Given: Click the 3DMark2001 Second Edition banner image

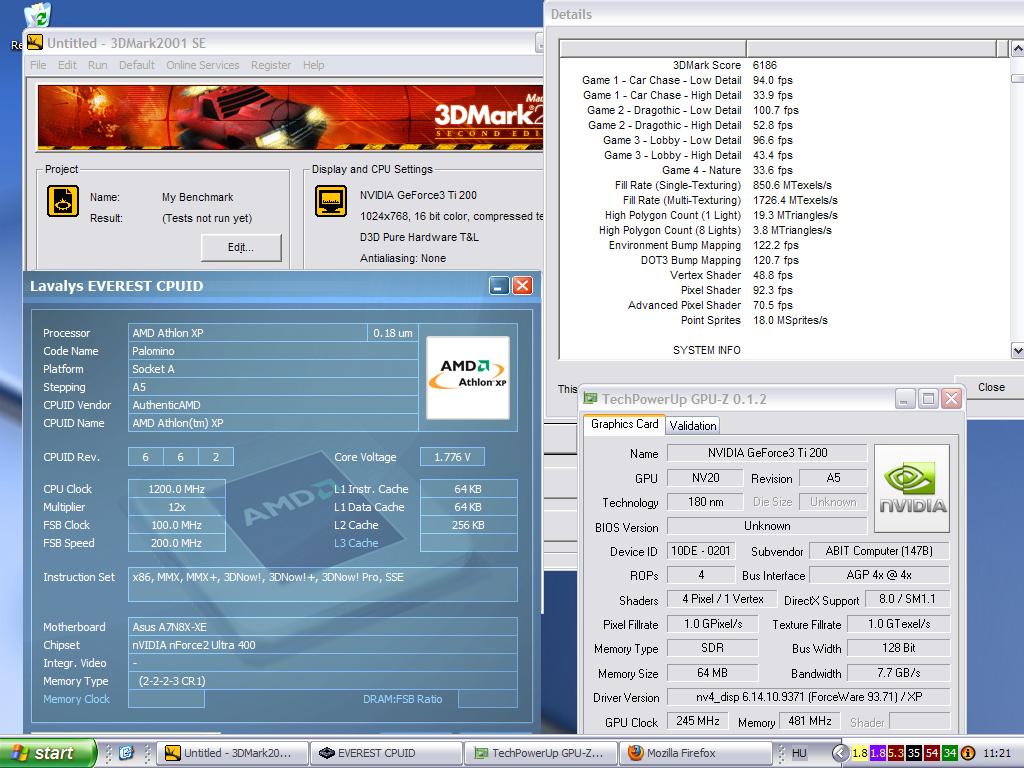Looking at the screenshot, I should pyautogui.click(x=290, y=118).
